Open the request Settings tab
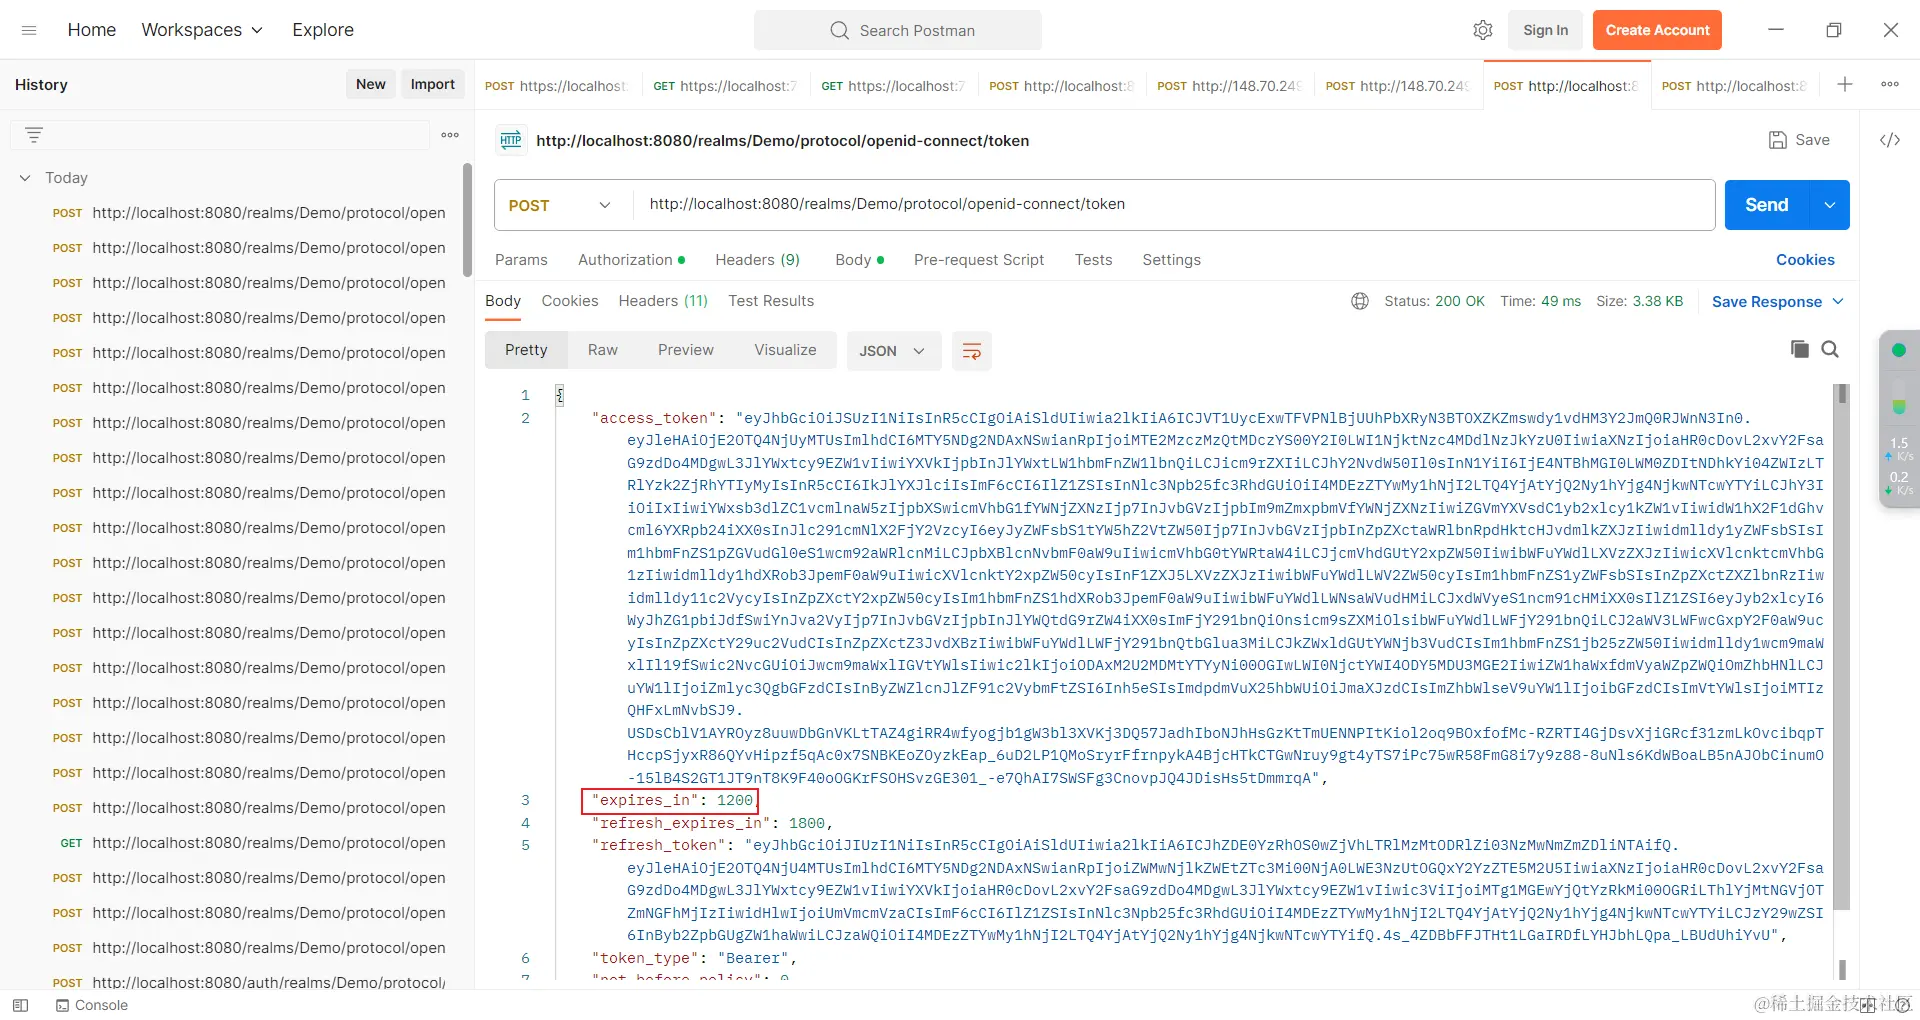 point(1171,260)
